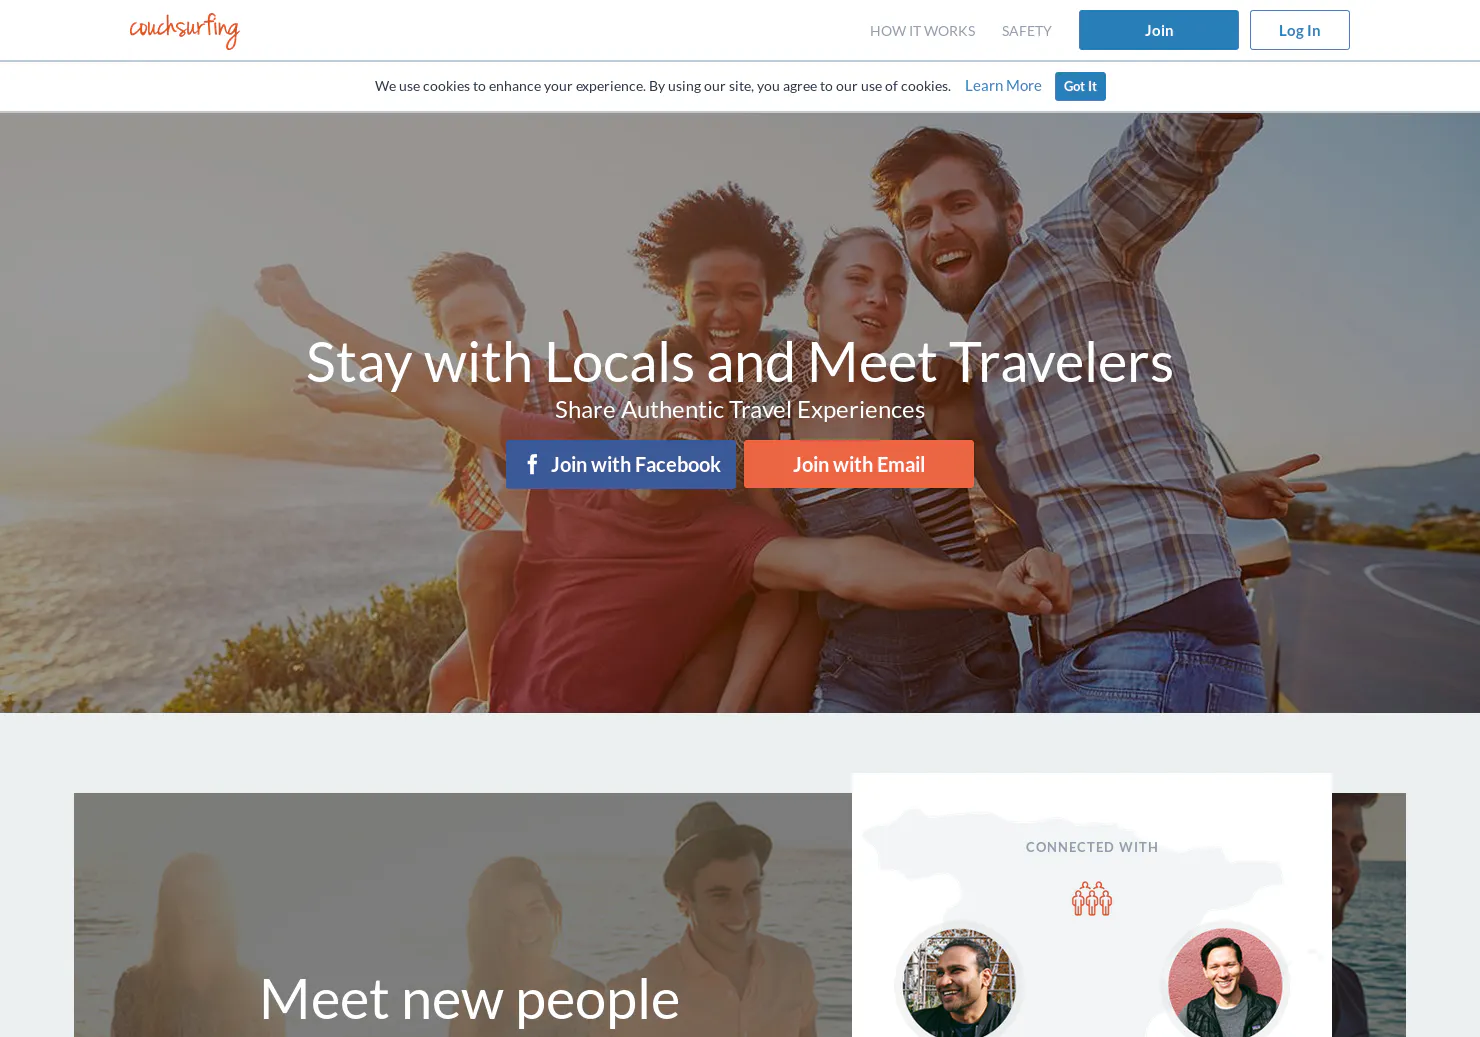Image resolution: width=1480 pixels, height=1037 pixels.
Task: Dismiss cookie notice with Got It
Action: pyautogui.click(x=1080, y=86)
